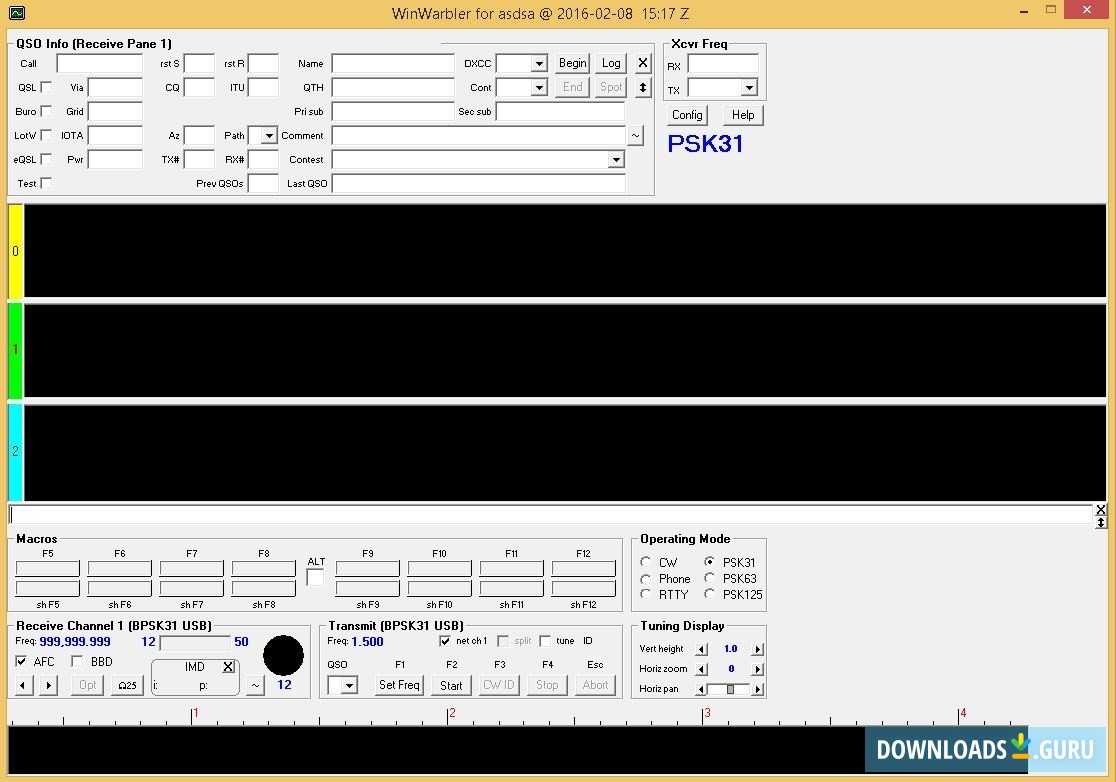Screen dimensions: 1116x782
Task: Open the QSO transmit dropdown
Action: point(349,685)
